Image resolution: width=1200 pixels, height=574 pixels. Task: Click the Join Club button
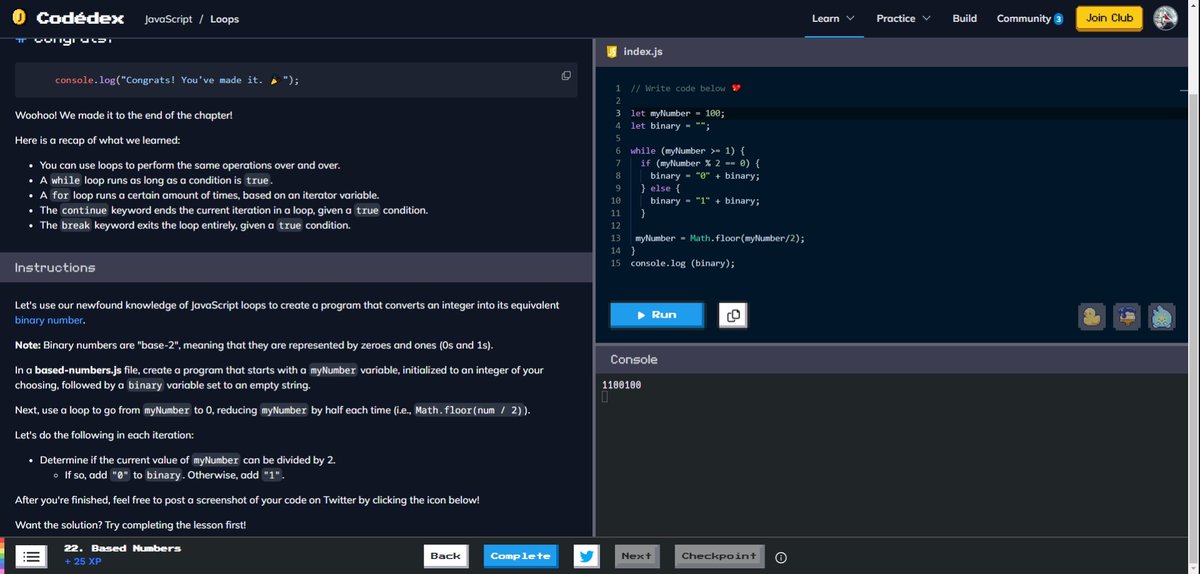1108,18
